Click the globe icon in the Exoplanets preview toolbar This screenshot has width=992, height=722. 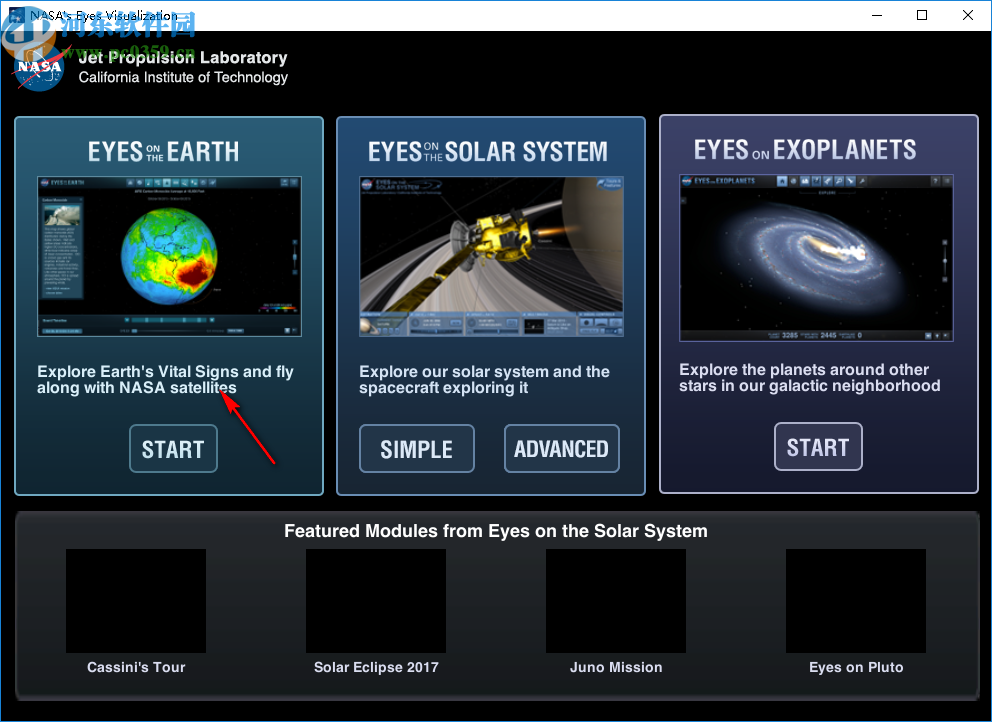794,181
